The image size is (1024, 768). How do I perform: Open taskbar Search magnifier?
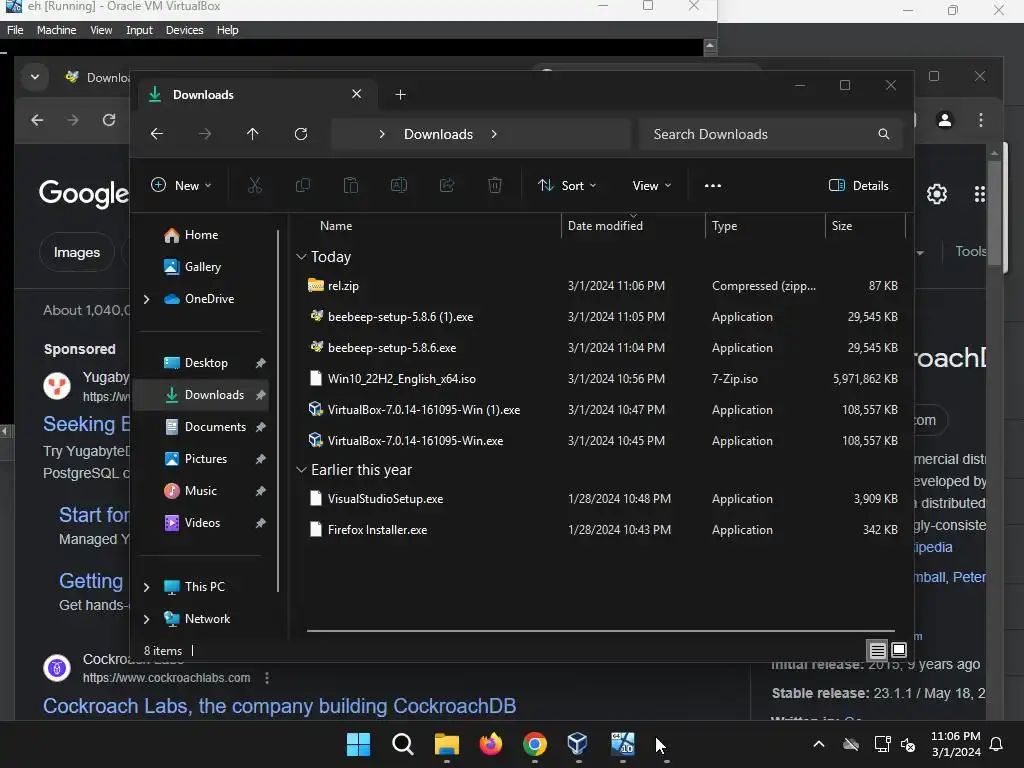(x=402, y=744)
